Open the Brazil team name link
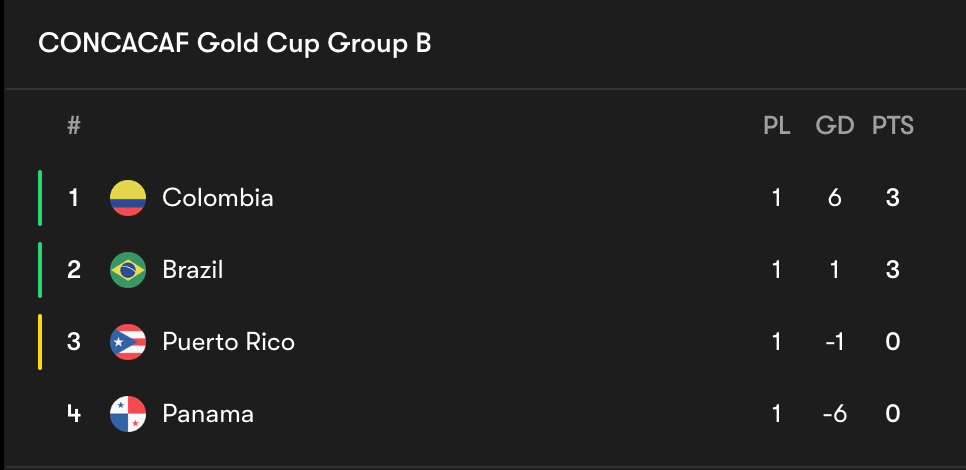This screenshot has width=966, height=470. tap(193, 270)
